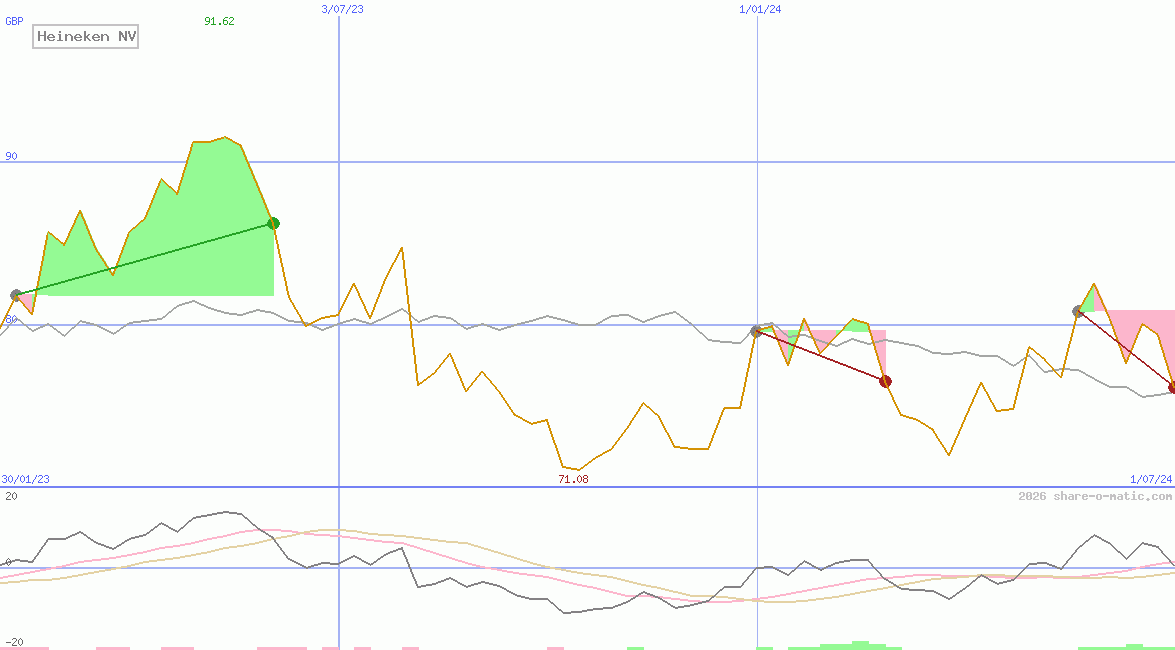Click the oscillator's 20 scale label
Viewport: 1175px width, 650px height.
pos(11,496)
